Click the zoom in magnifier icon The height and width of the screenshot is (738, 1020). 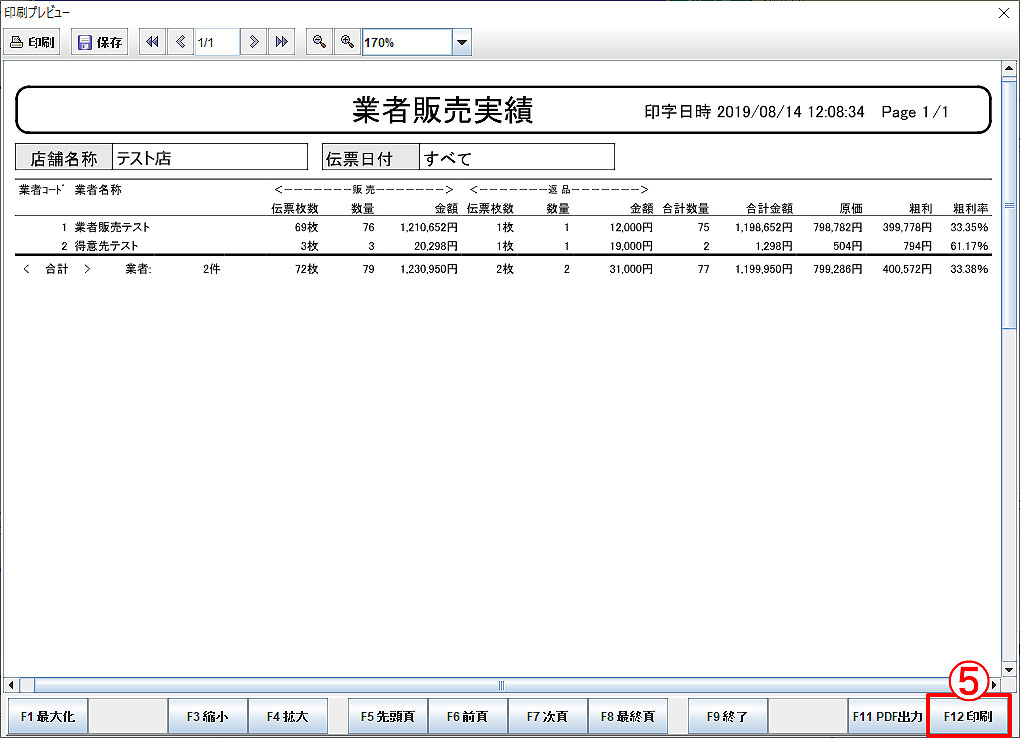pyautogui.click(x=346, y=42)
